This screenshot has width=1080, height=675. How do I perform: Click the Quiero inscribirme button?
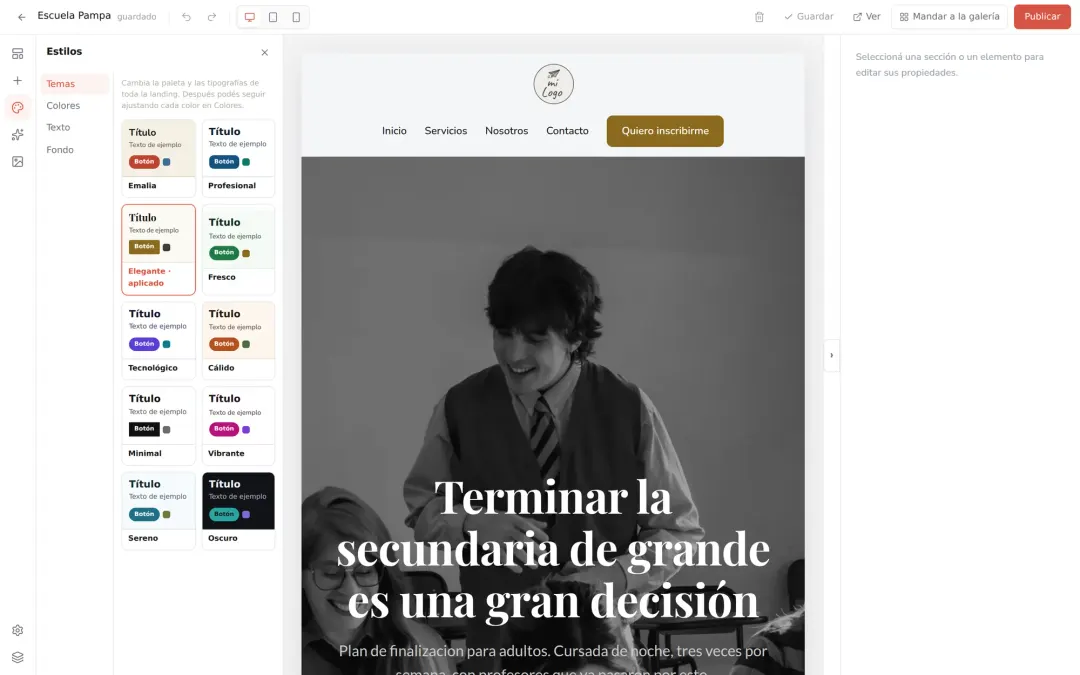click(x=665, y=131)
